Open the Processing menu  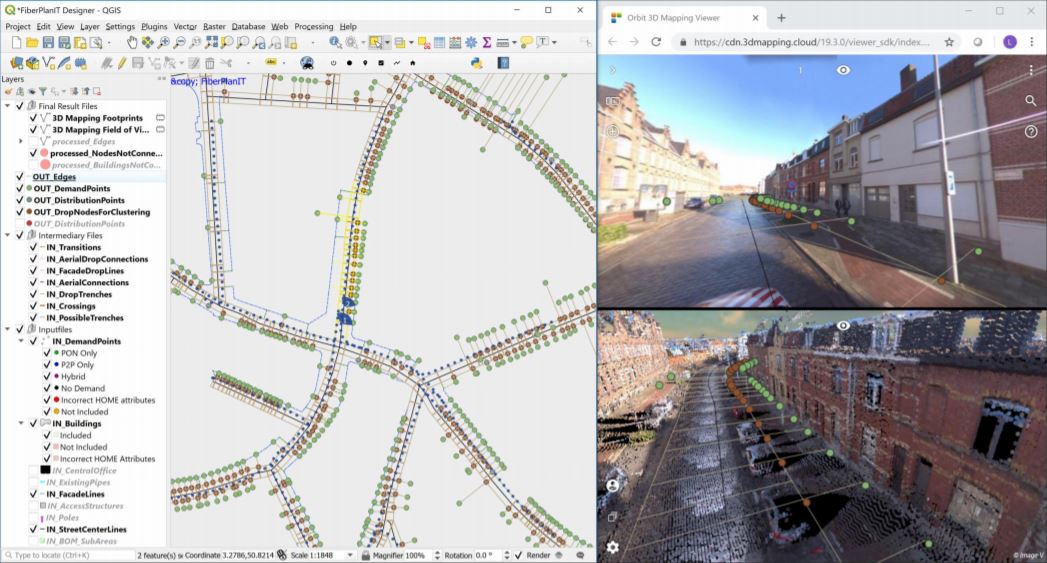(314, 26)
